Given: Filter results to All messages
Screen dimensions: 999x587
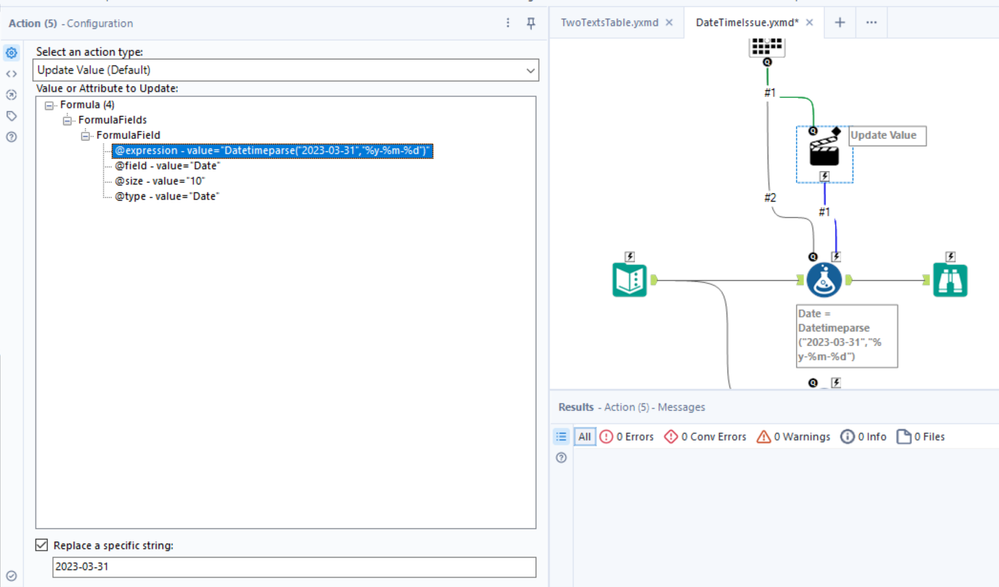Looking at the screenshot, I should click(584, 437).
